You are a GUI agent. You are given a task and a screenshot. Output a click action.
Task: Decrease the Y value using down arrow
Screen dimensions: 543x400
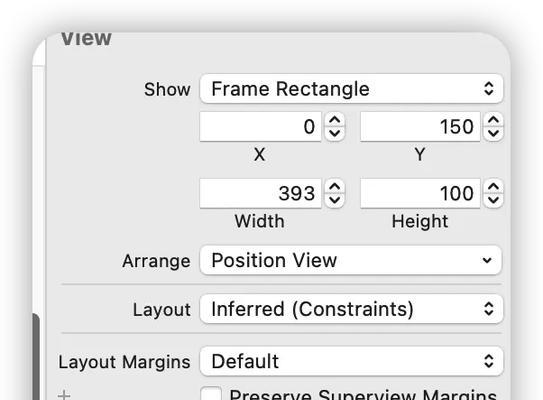click(x=493, y=133)
